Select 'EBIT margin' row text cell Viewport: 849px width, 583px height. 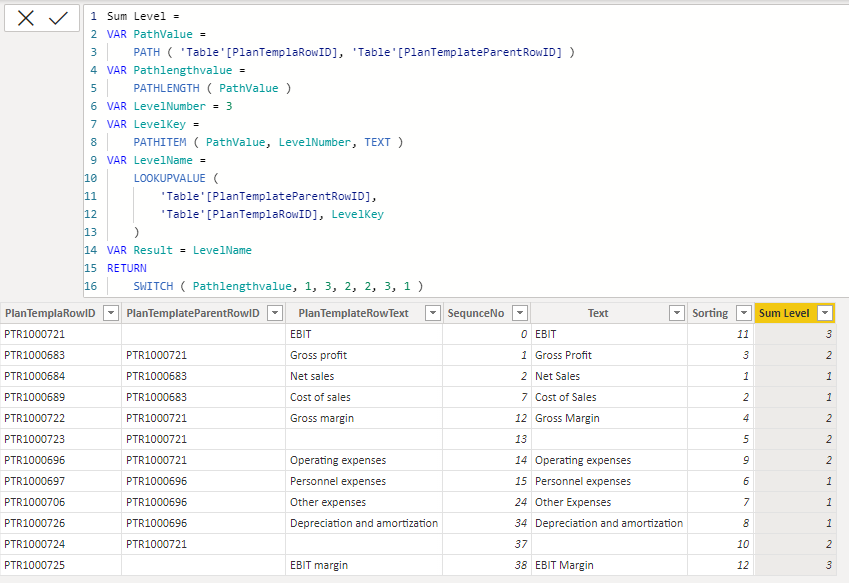[x=364, y=565]
